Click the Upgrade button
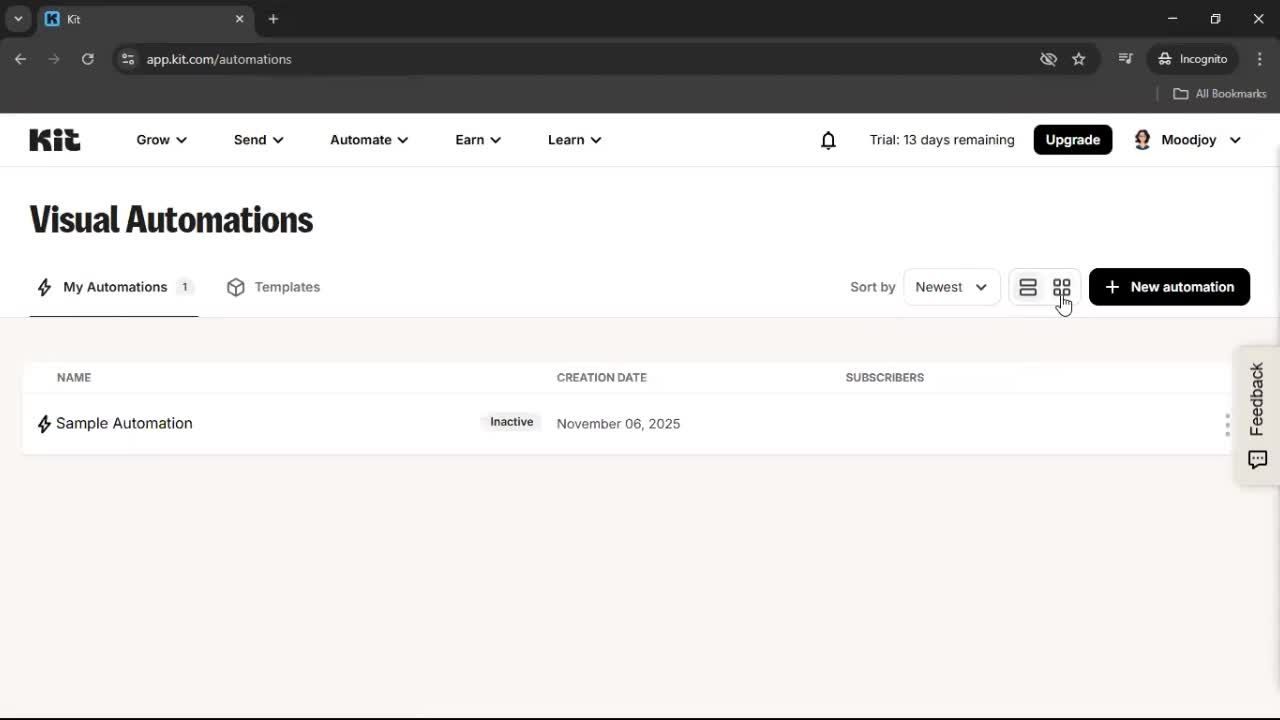Image resolution: width=1280 pixels, height=720 pixels. point(1072,140)
